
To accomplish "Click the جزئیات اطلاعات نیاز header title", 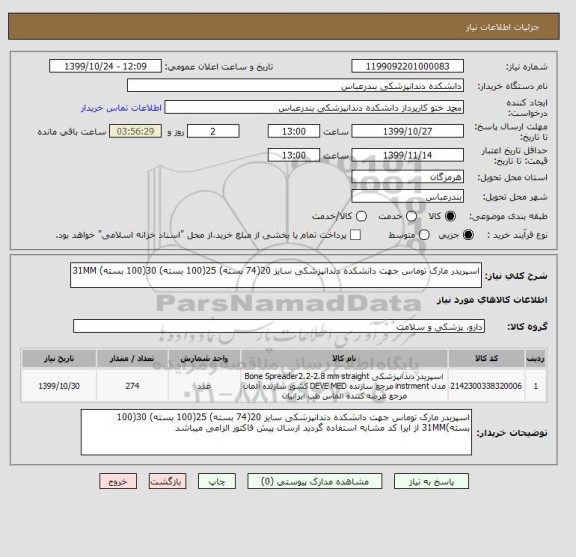I will (502, 27).
